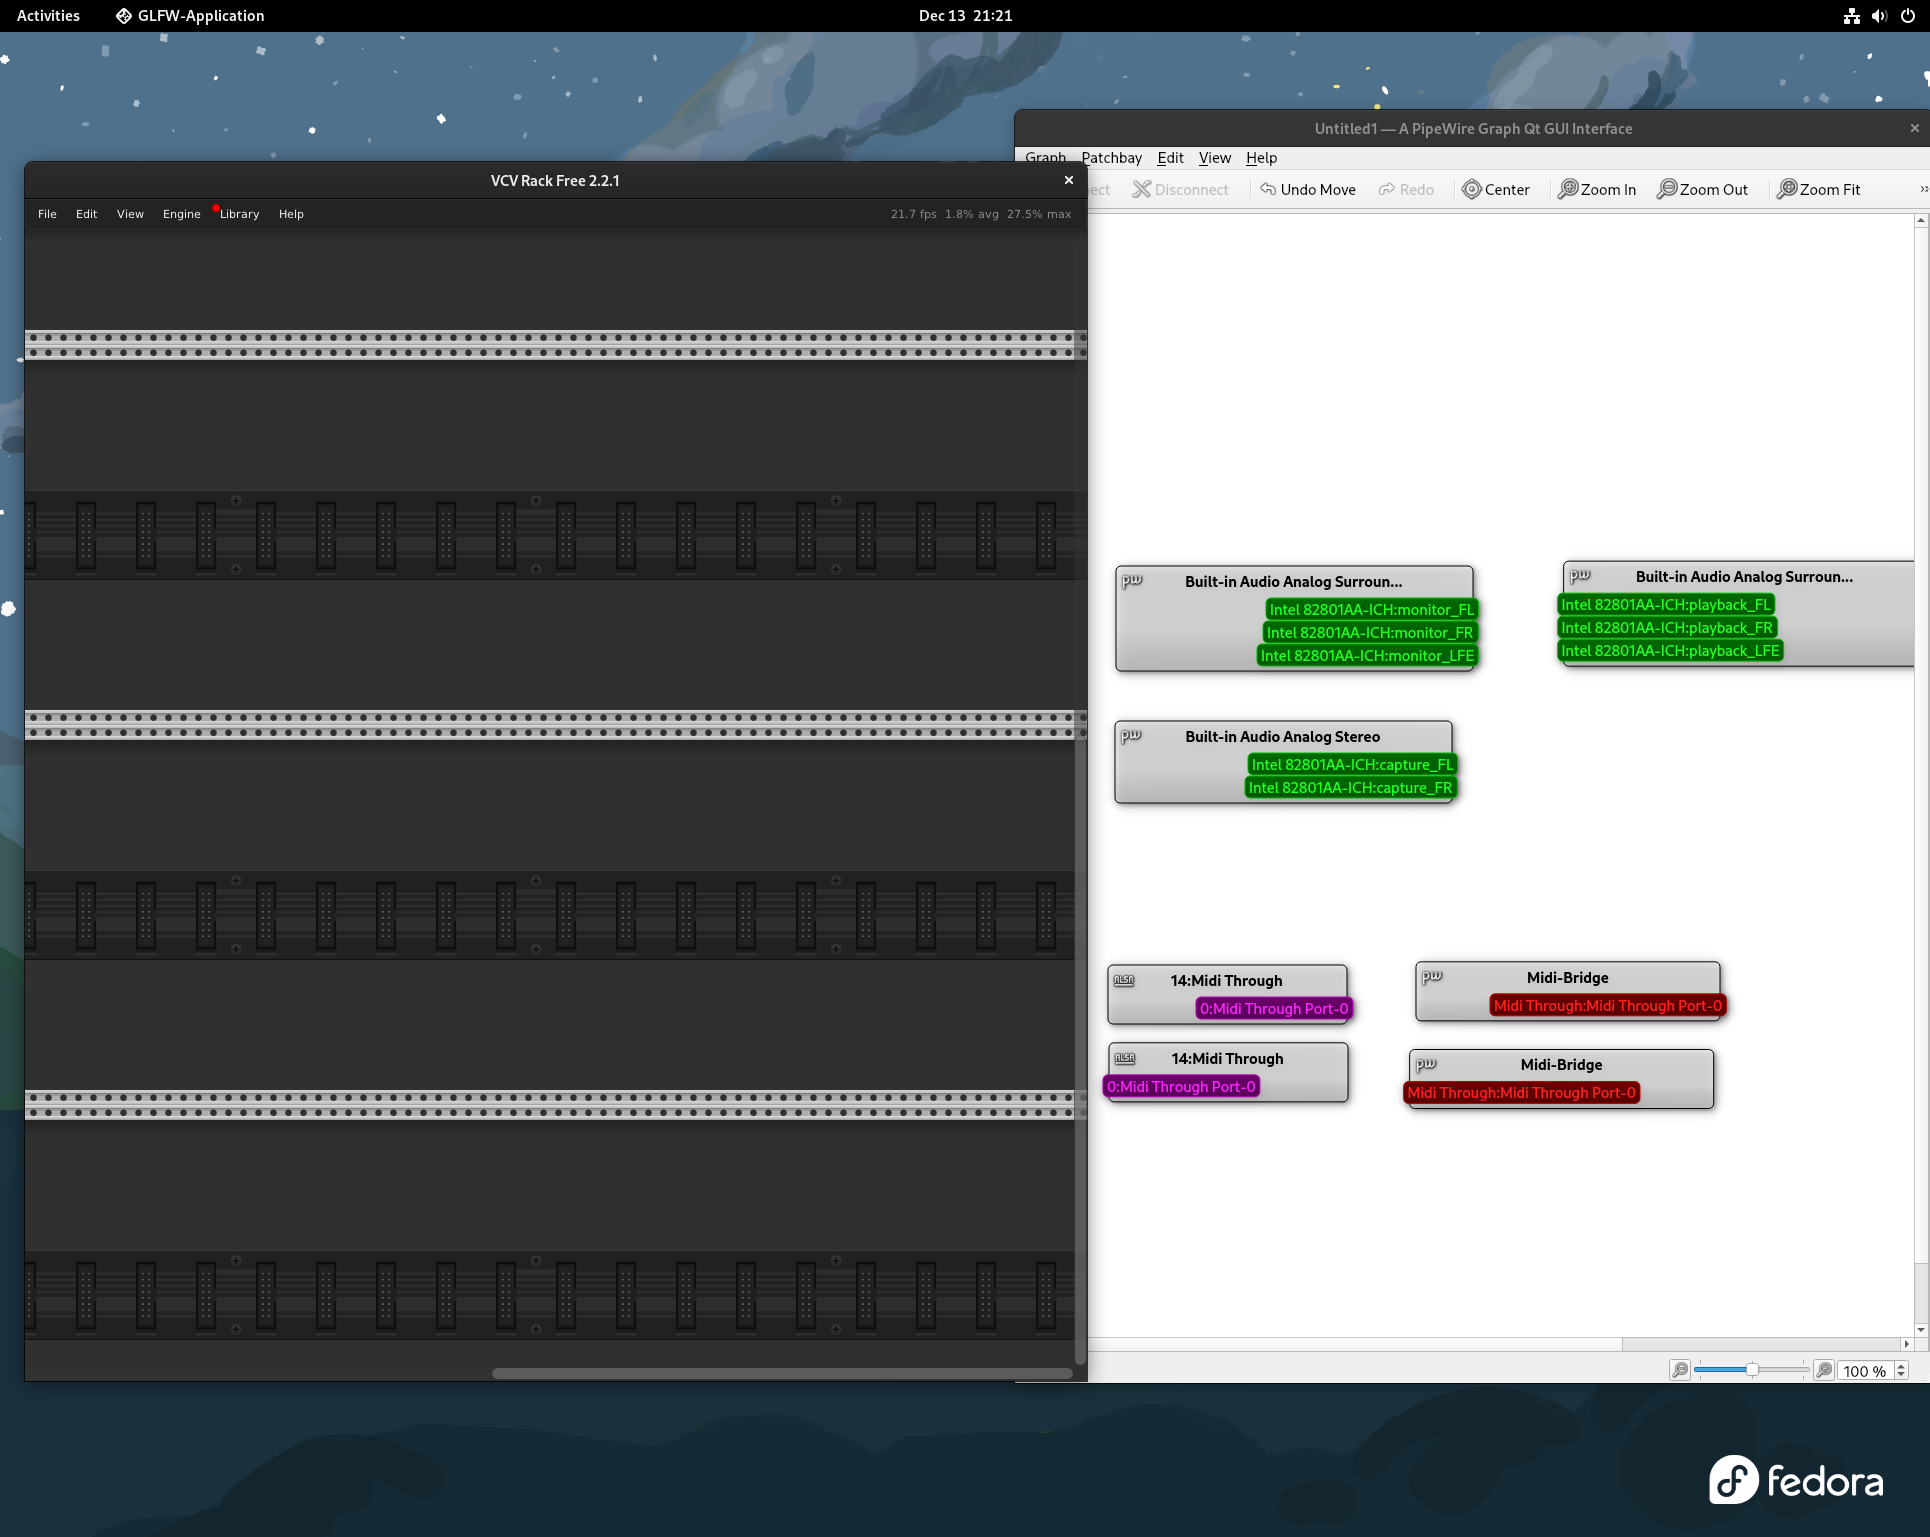This screenshot has height=1537, width=1930.
Task: Click the network icon in the top bar
Action: [x=1852, y=16]
